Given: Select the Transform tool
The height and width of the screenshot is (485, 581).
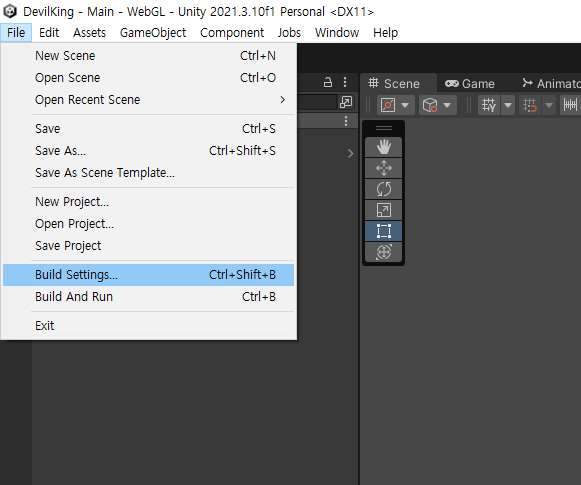Looking at the screenshot, I should [384, 252].
